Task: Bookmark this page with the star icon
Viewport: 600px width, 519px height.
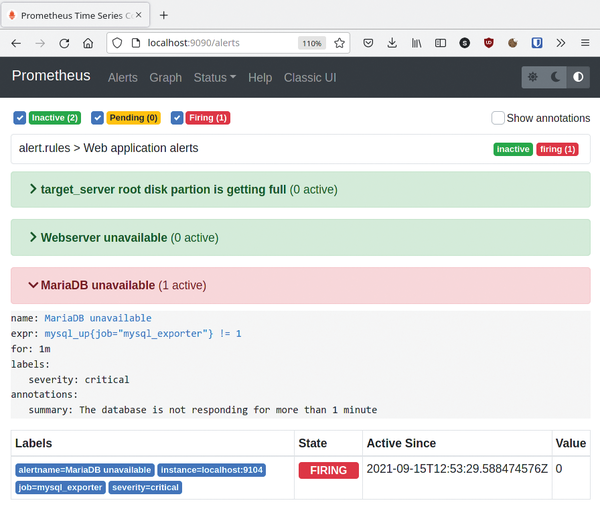Action: pyautogui.click(x=339, y=43)
